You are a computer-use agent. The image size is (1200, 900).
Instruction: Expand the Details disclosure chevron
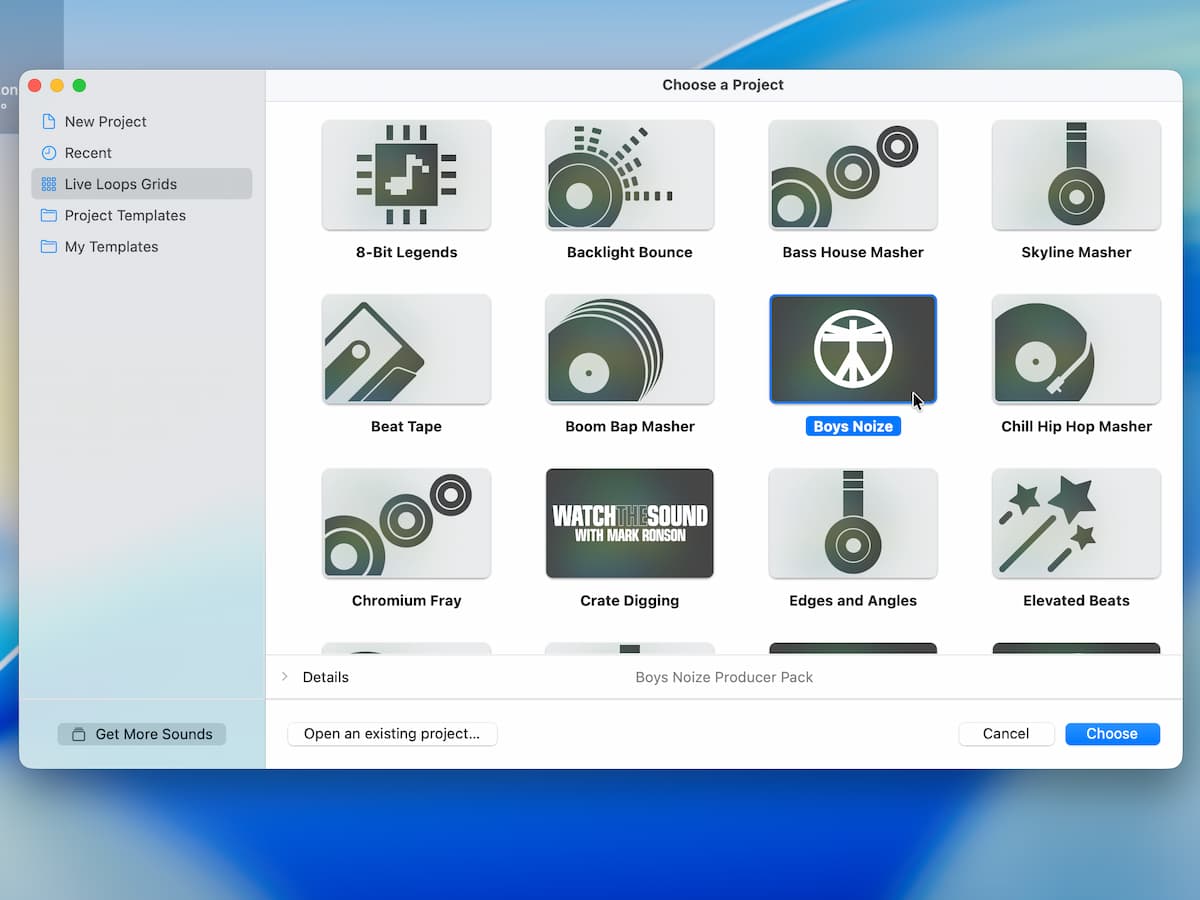[x=285, y=677]
